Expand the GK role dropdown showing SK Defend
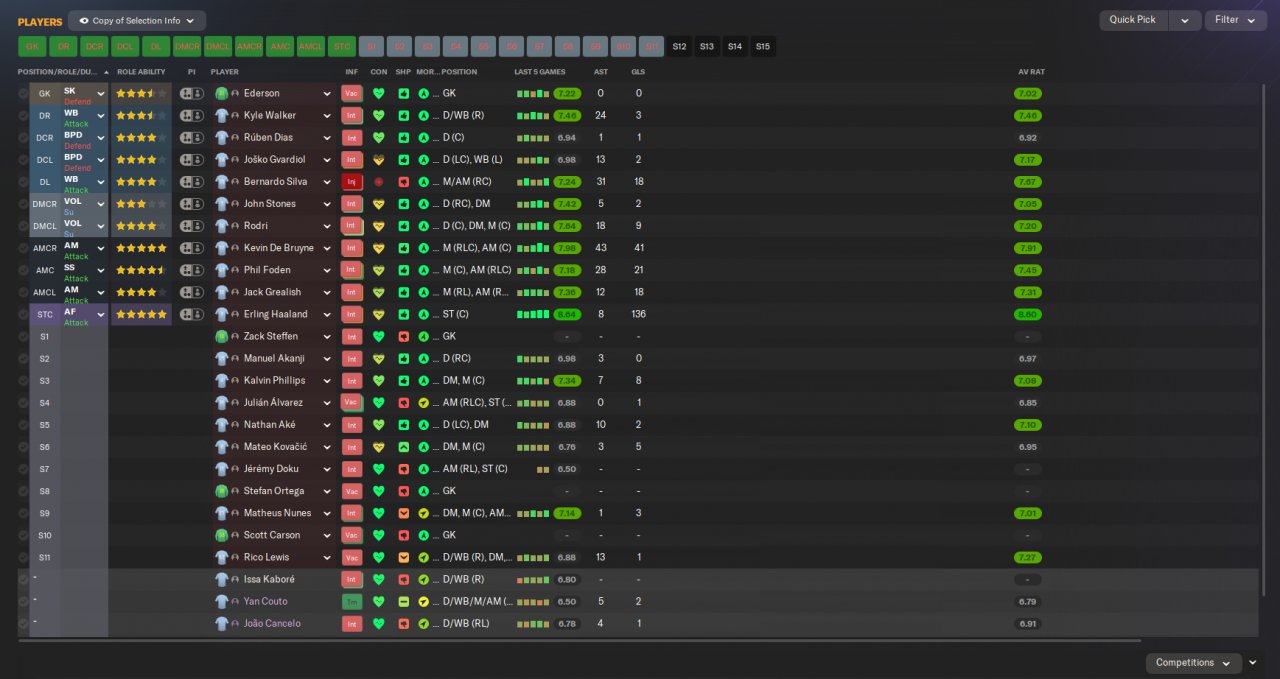 pos(101,93)
